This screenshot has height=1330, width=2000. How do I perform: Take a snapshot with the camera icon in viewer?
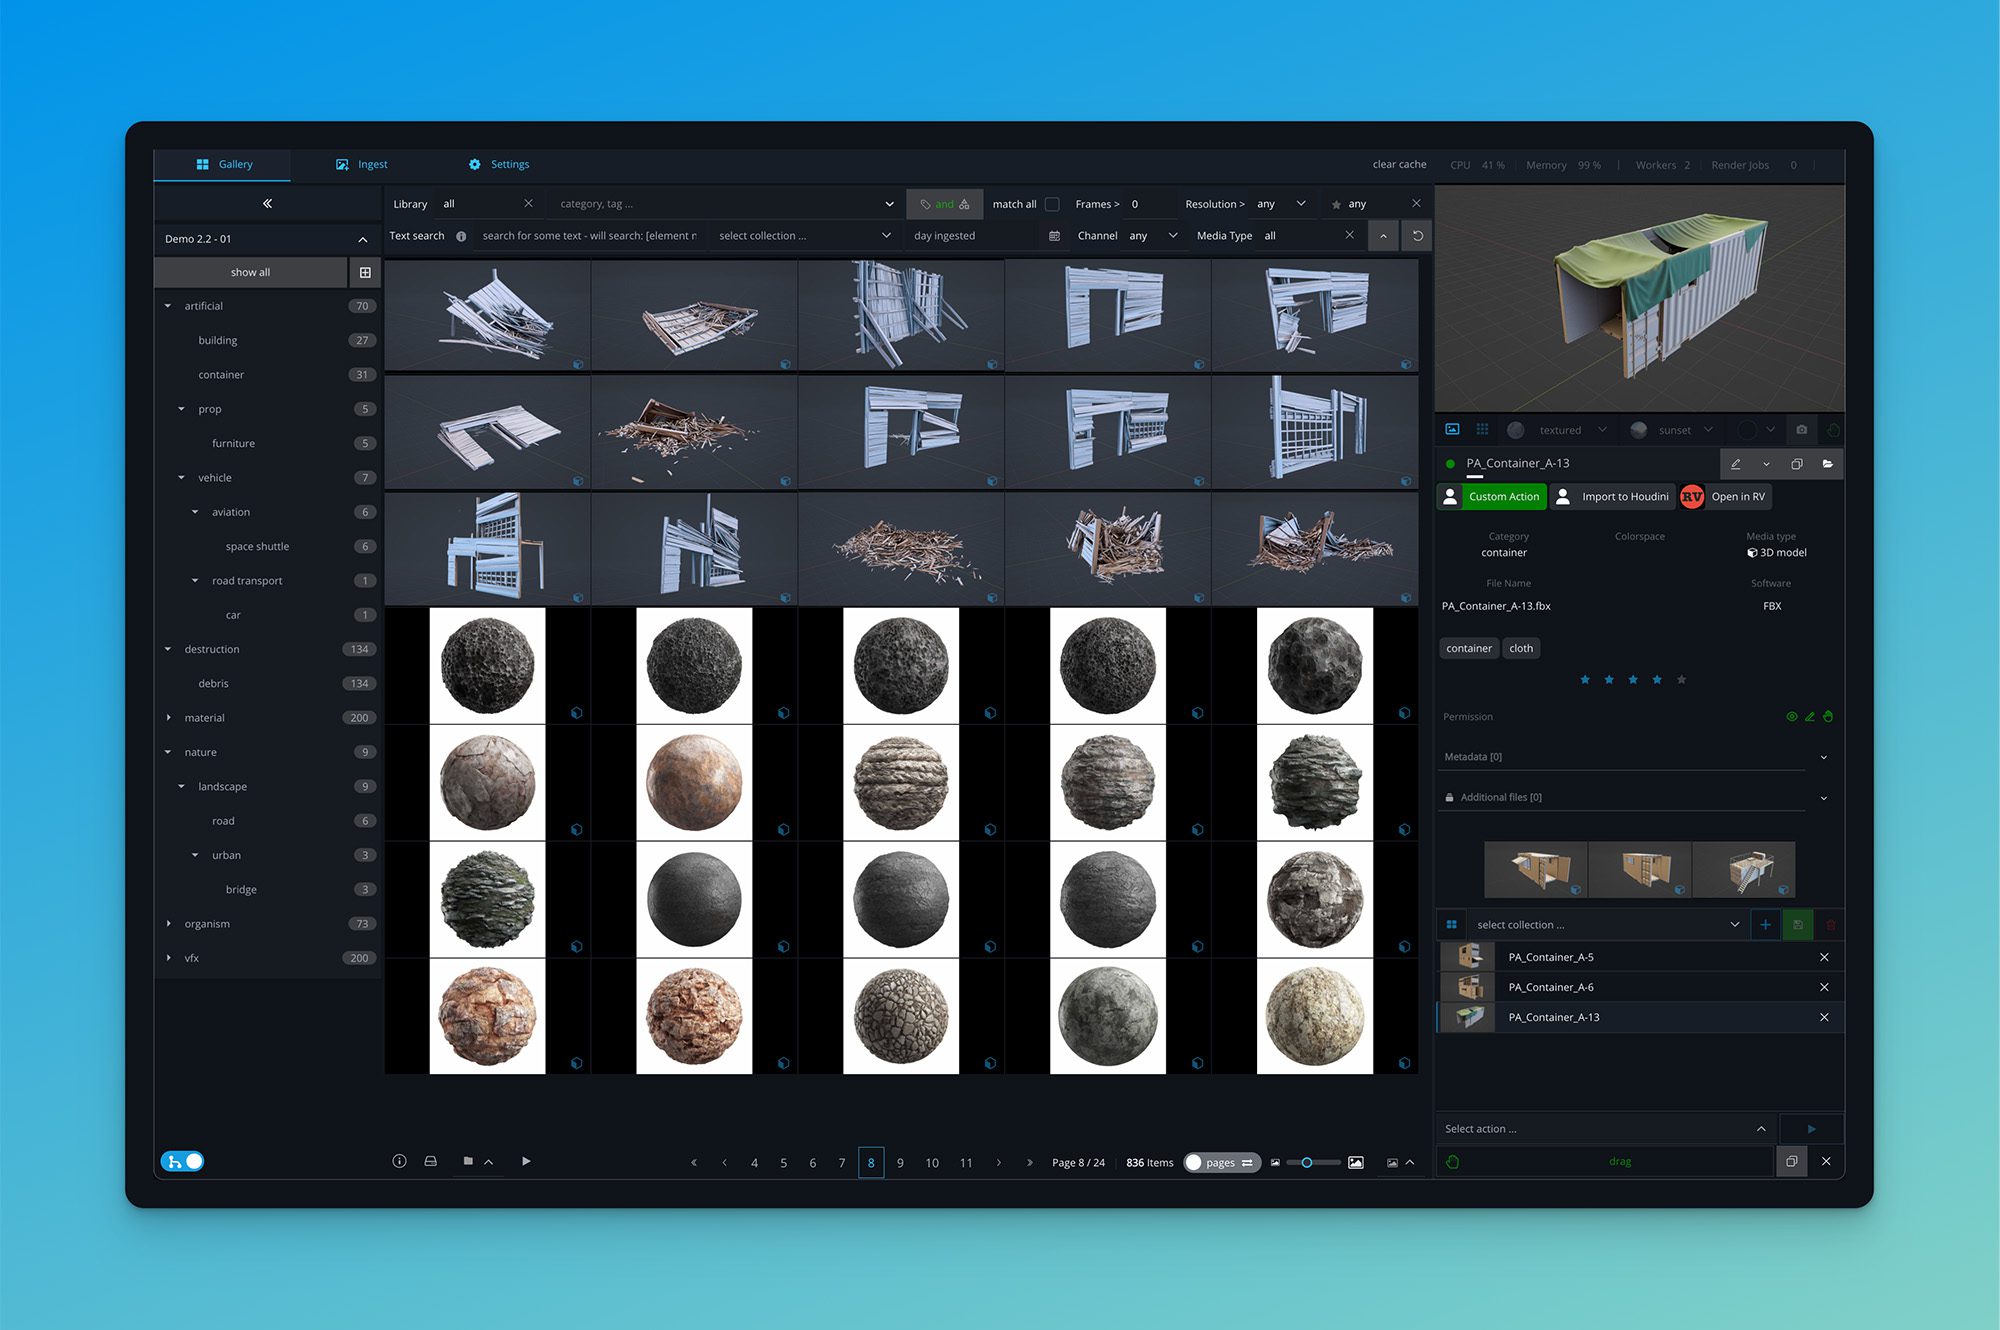click(x=1801, y=429)
